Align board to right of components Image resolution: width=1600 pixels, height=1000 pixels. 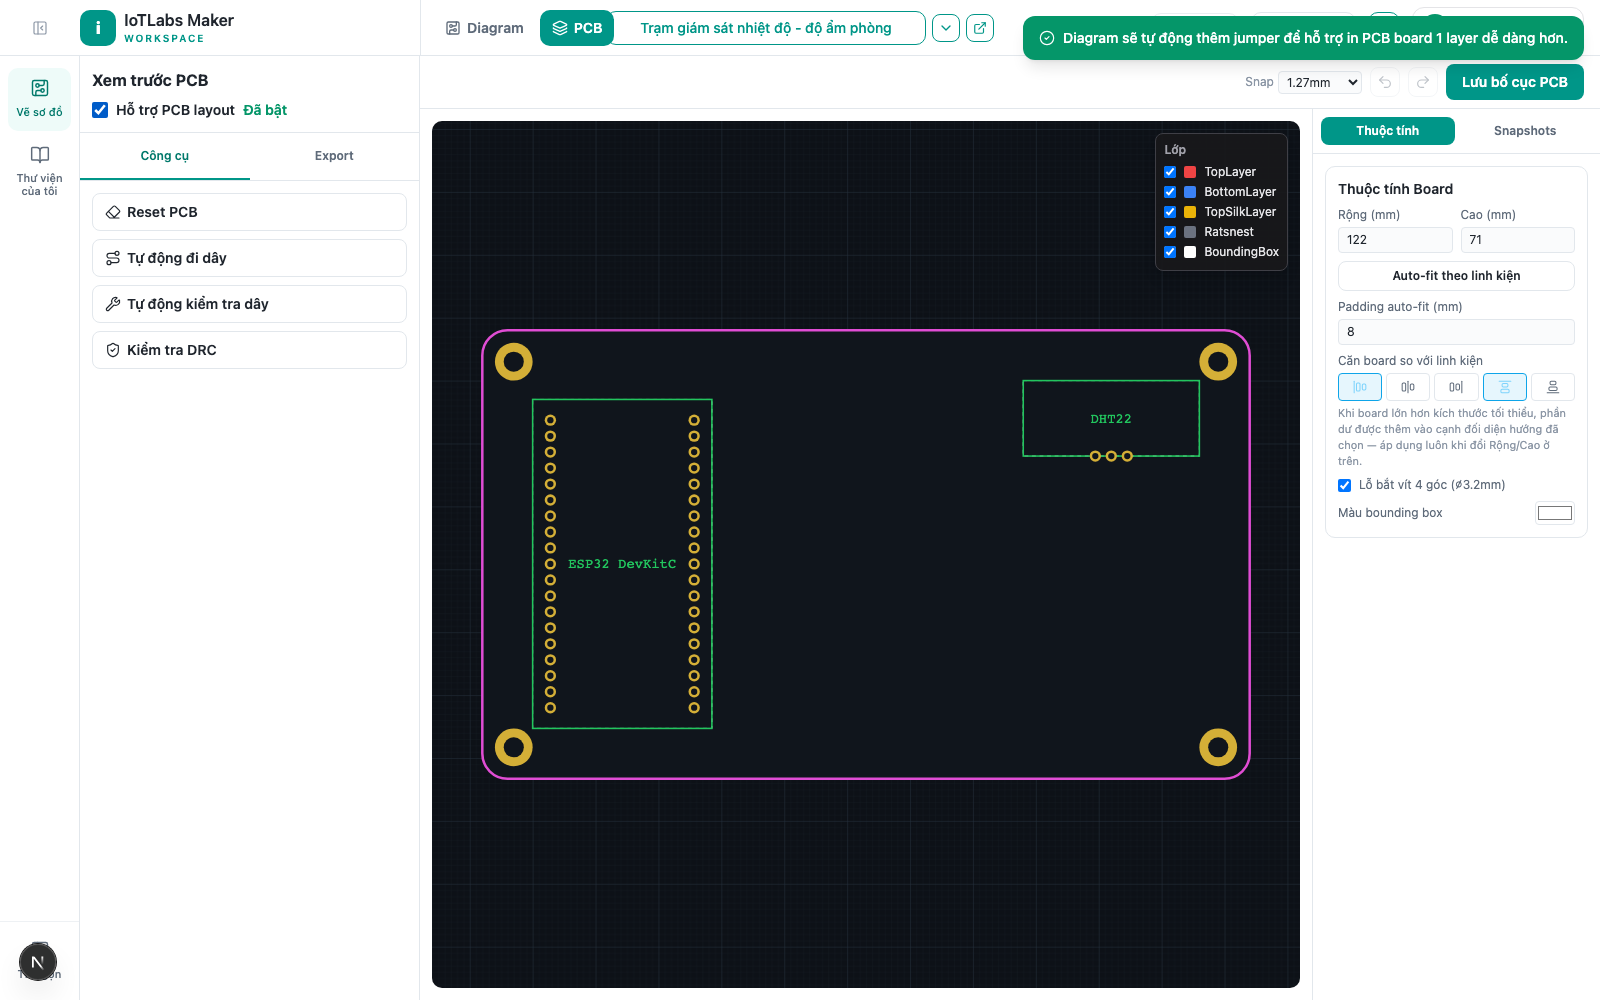pyautogui.click(x=1456, y=387)
